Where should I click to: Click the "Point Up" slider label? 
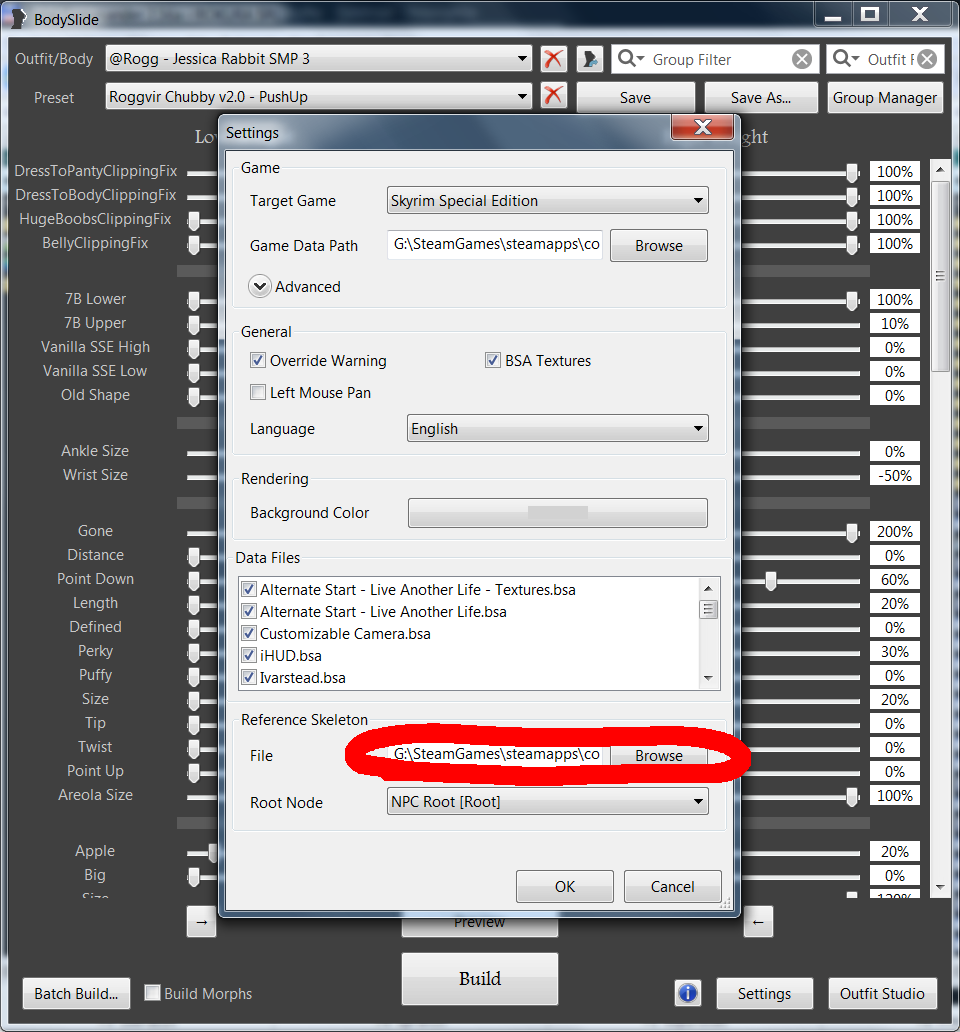[x=95, y=771]
